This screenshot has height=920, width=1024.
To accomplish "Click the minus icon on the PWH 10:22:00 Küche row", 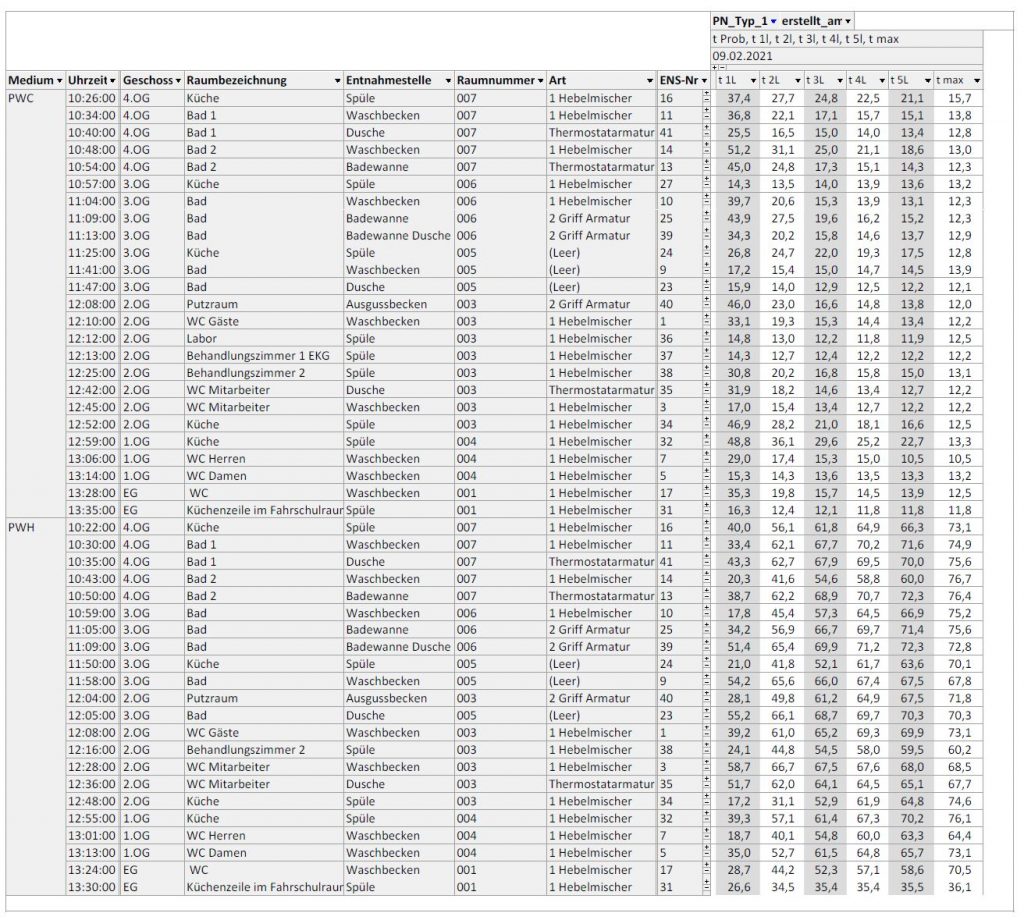I will click(x=706, y=530).
